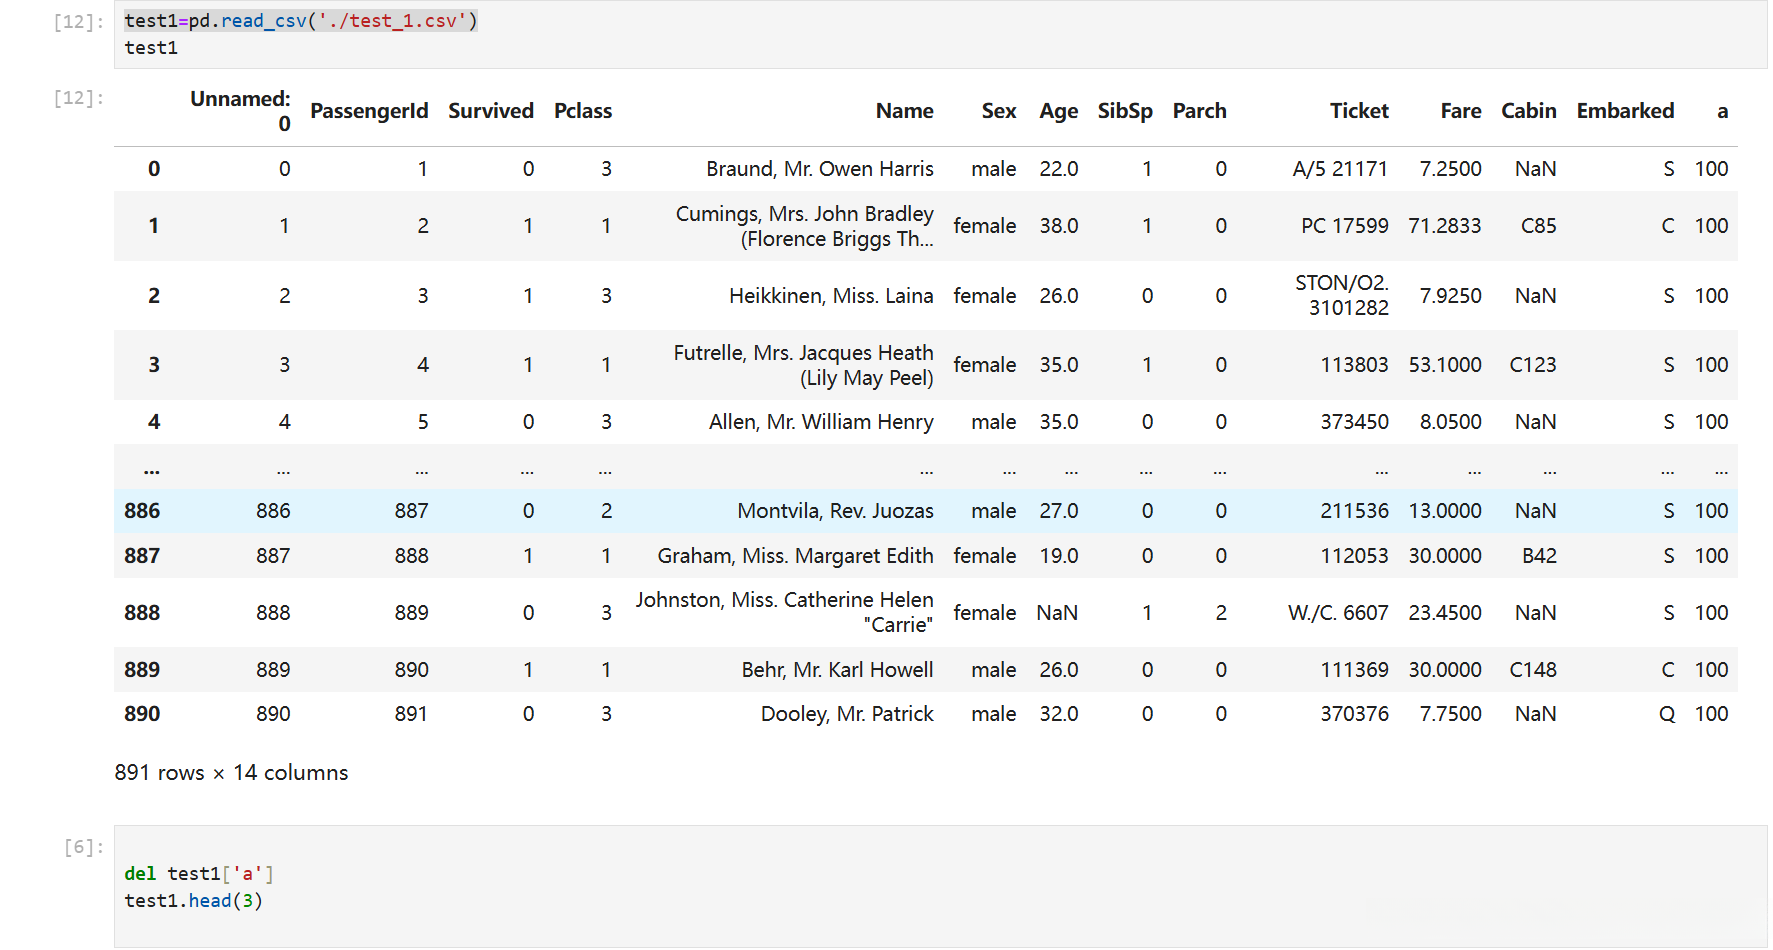Click embarked value Q in row 890

[x=1666, y=714]
